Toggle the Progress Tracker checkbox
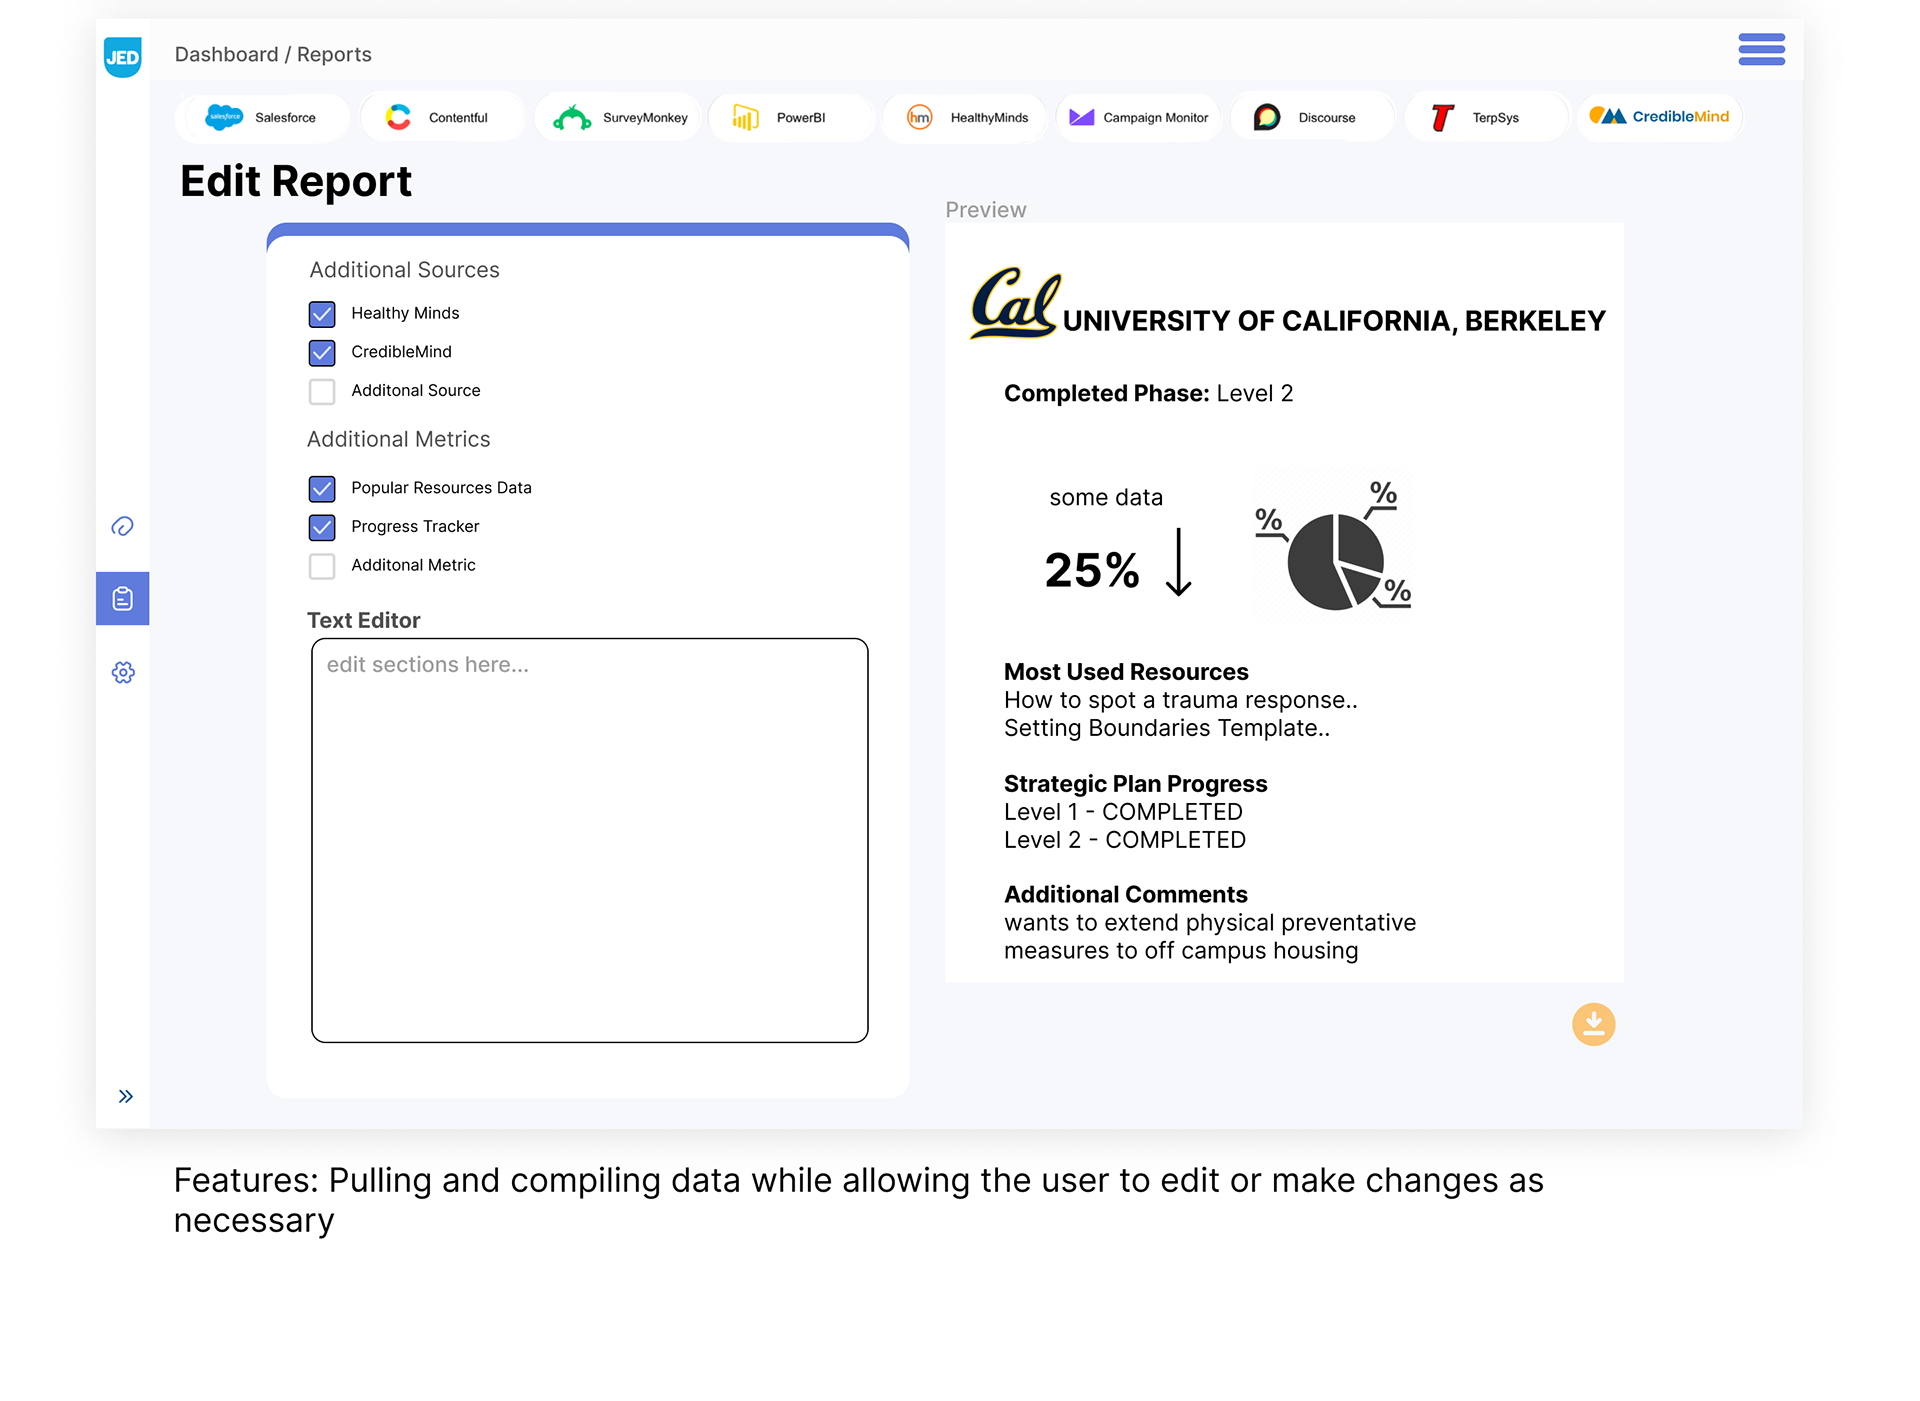 tap(322, 527)
